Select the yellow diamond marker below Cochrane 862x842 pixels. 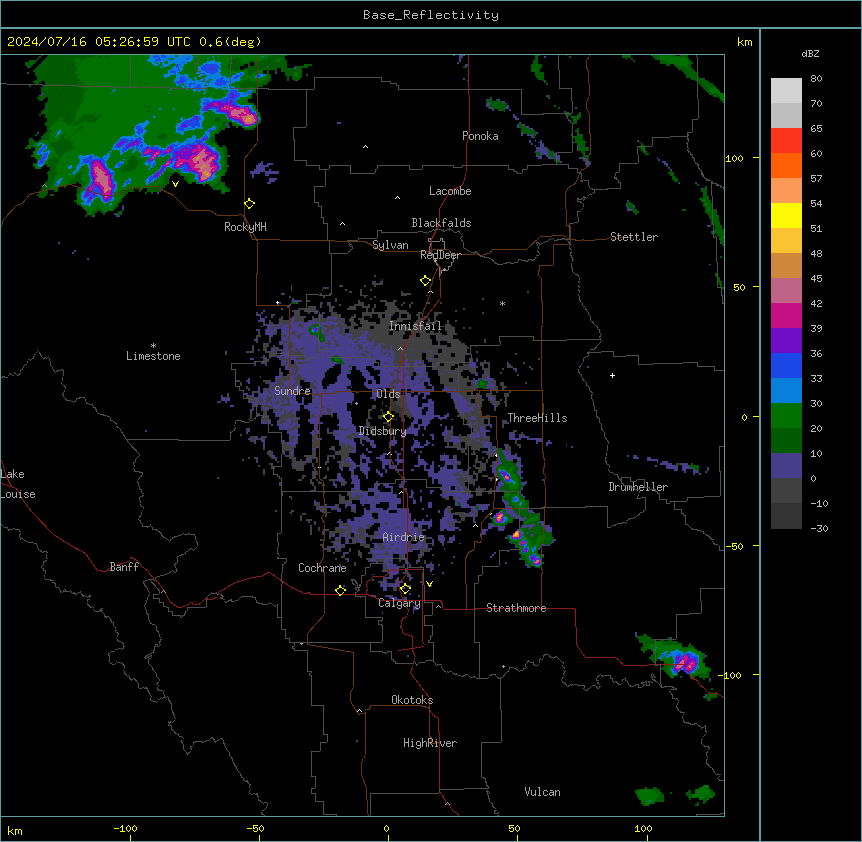tap(340, 590)
